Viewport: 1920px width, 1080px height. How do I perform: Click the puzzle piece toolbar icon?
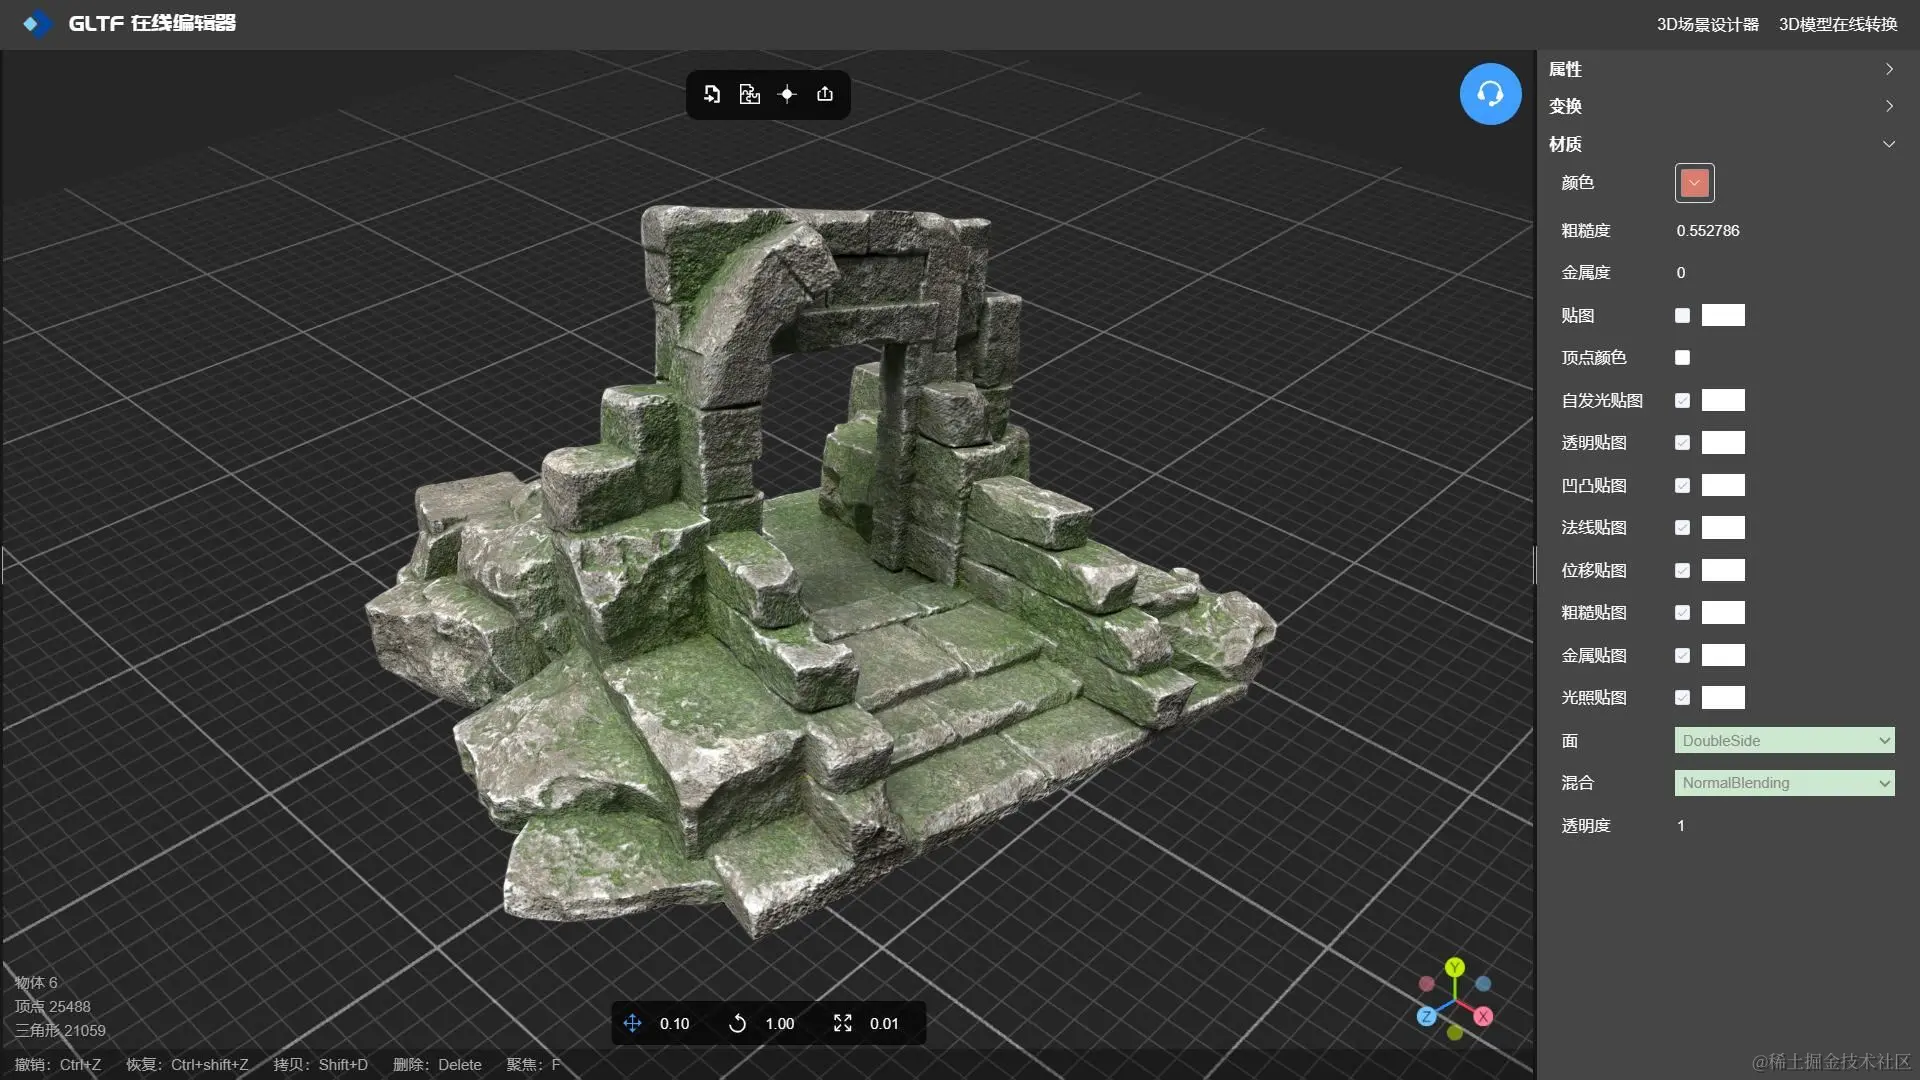pyautogui.click(x=749, y=94)
